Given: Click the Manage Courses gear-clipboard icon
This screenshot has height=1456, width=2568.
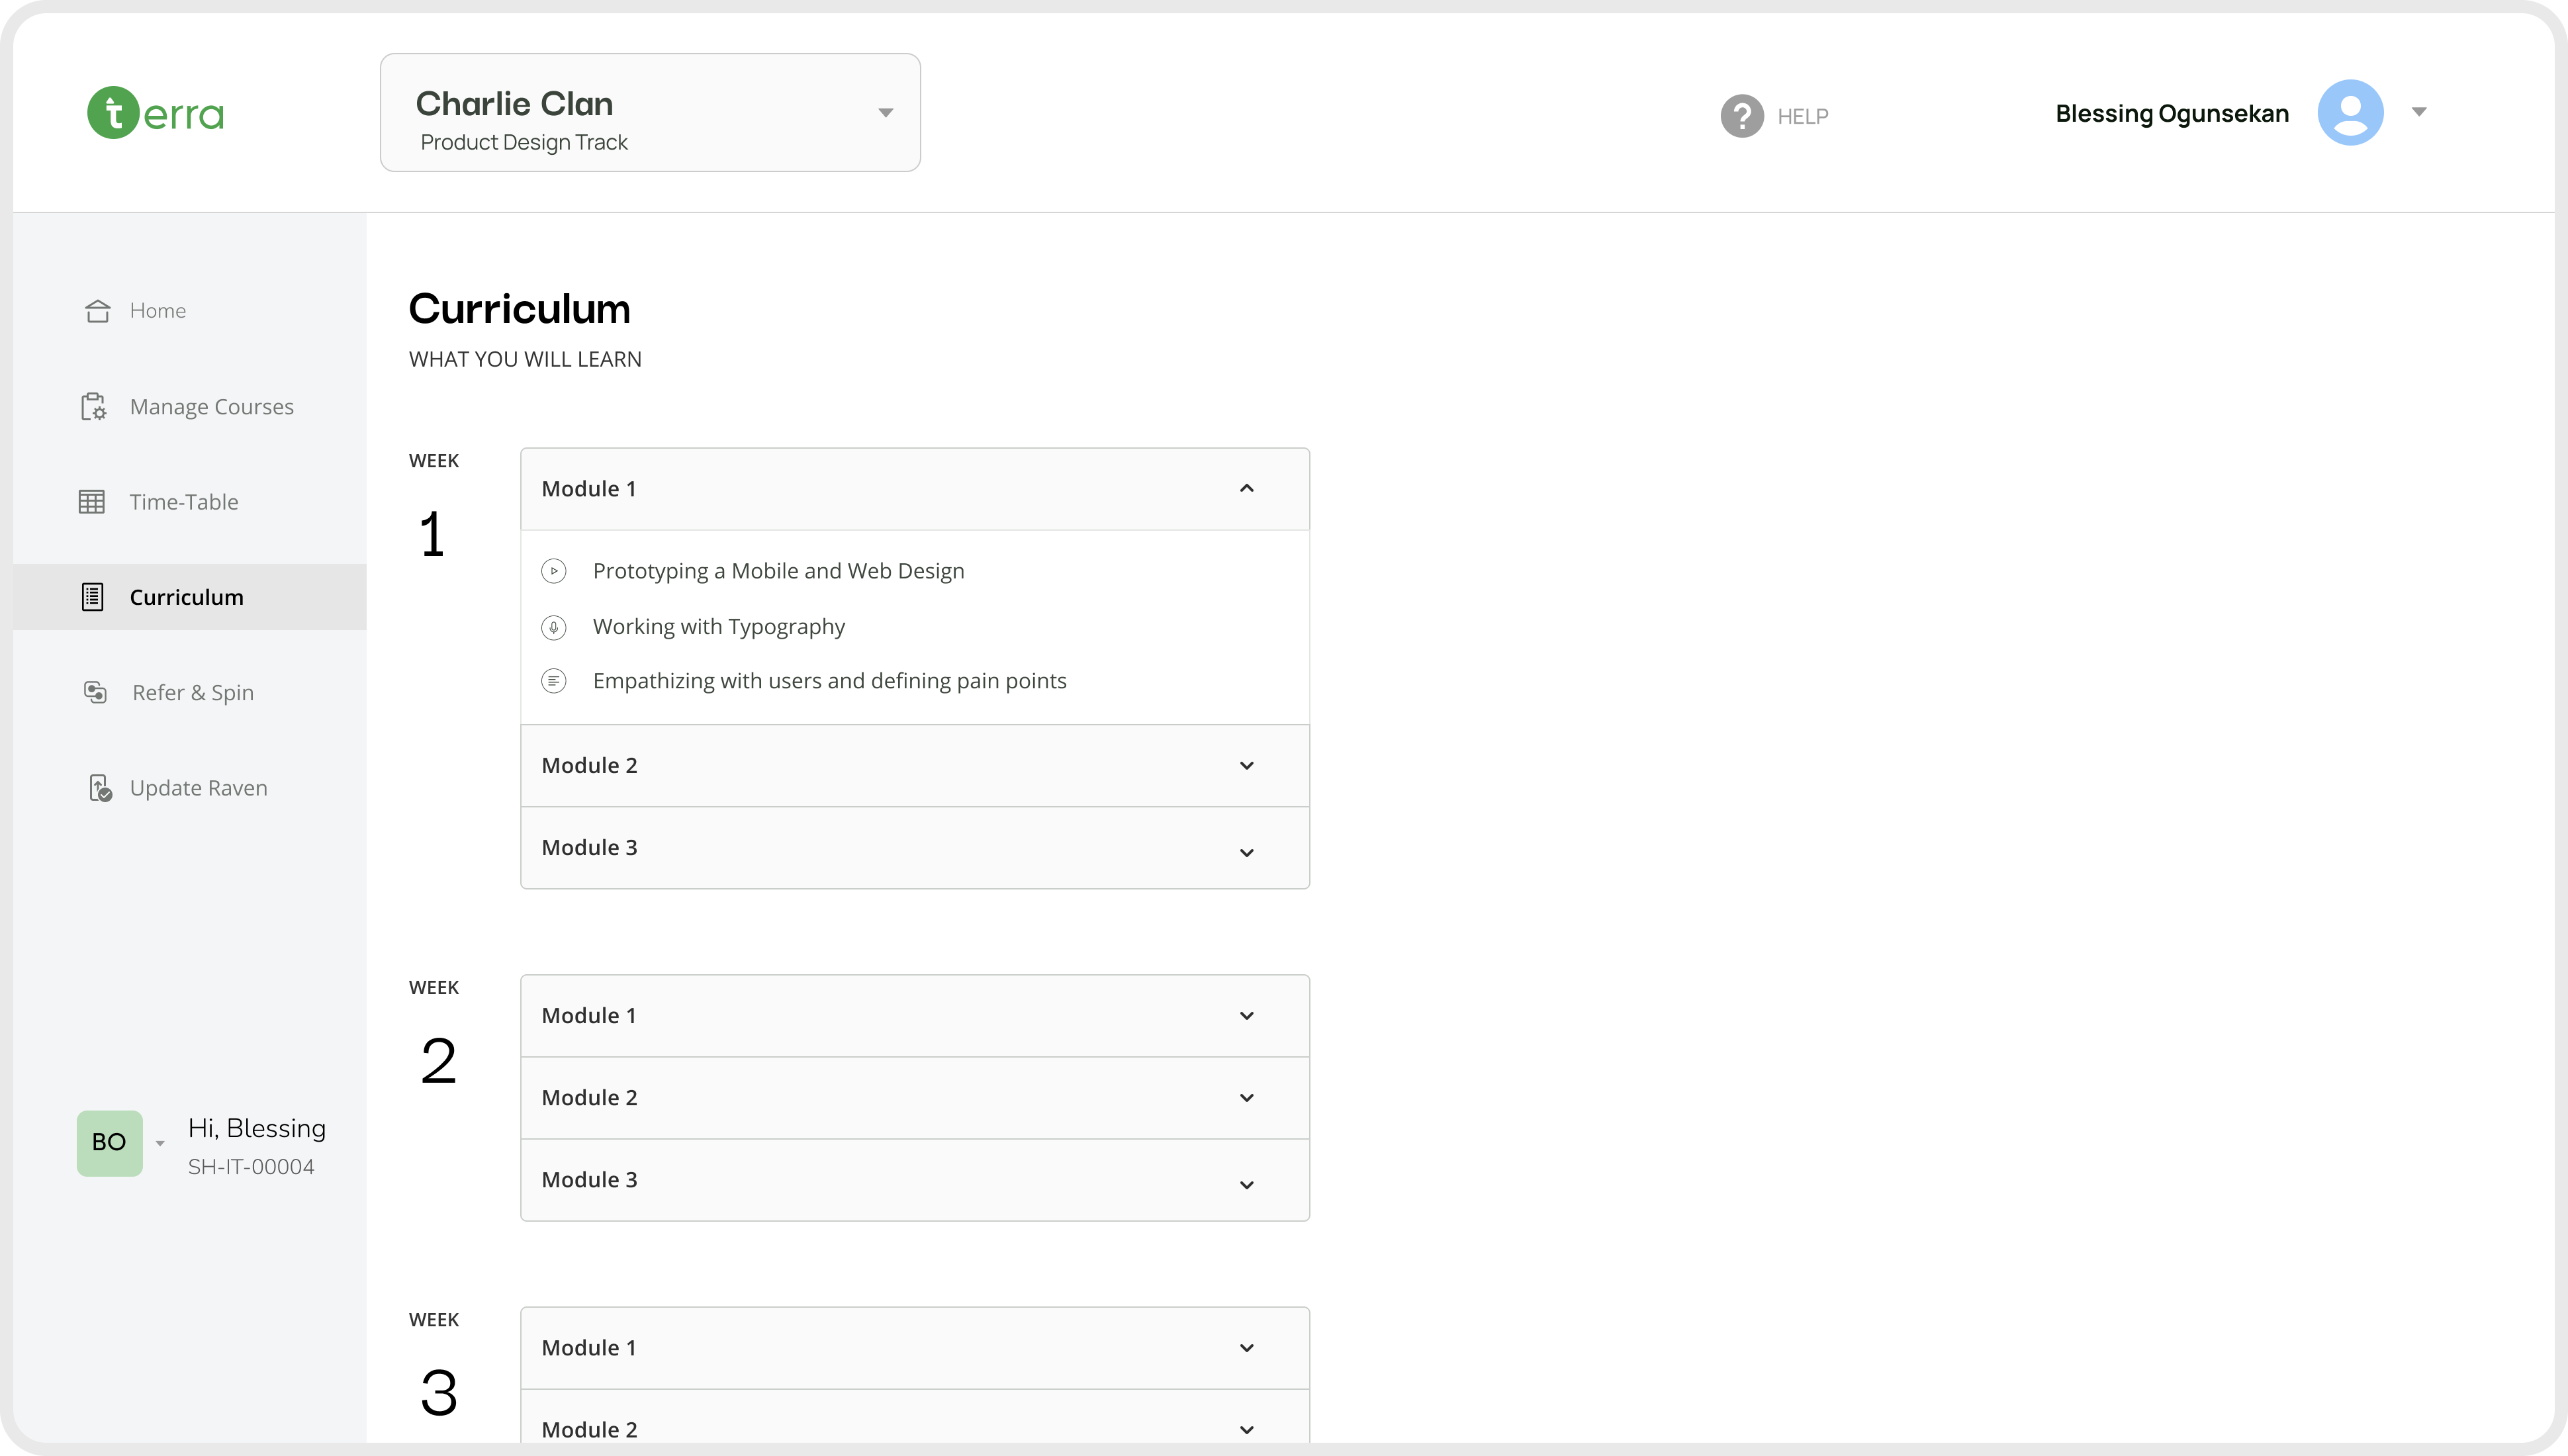Looking at the screenshot, I should [x=93, y=407].
